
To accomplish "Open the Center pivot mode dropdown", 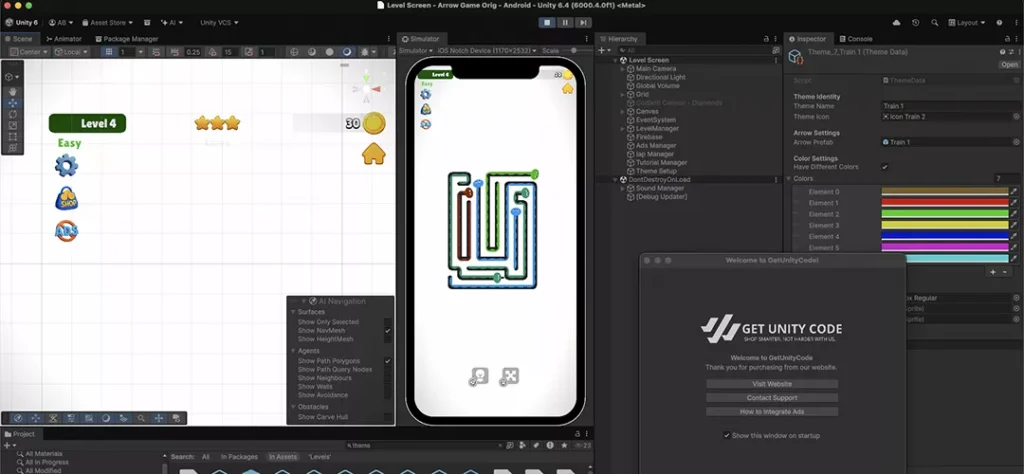I will pyautogui.click(x=29, y=52).
